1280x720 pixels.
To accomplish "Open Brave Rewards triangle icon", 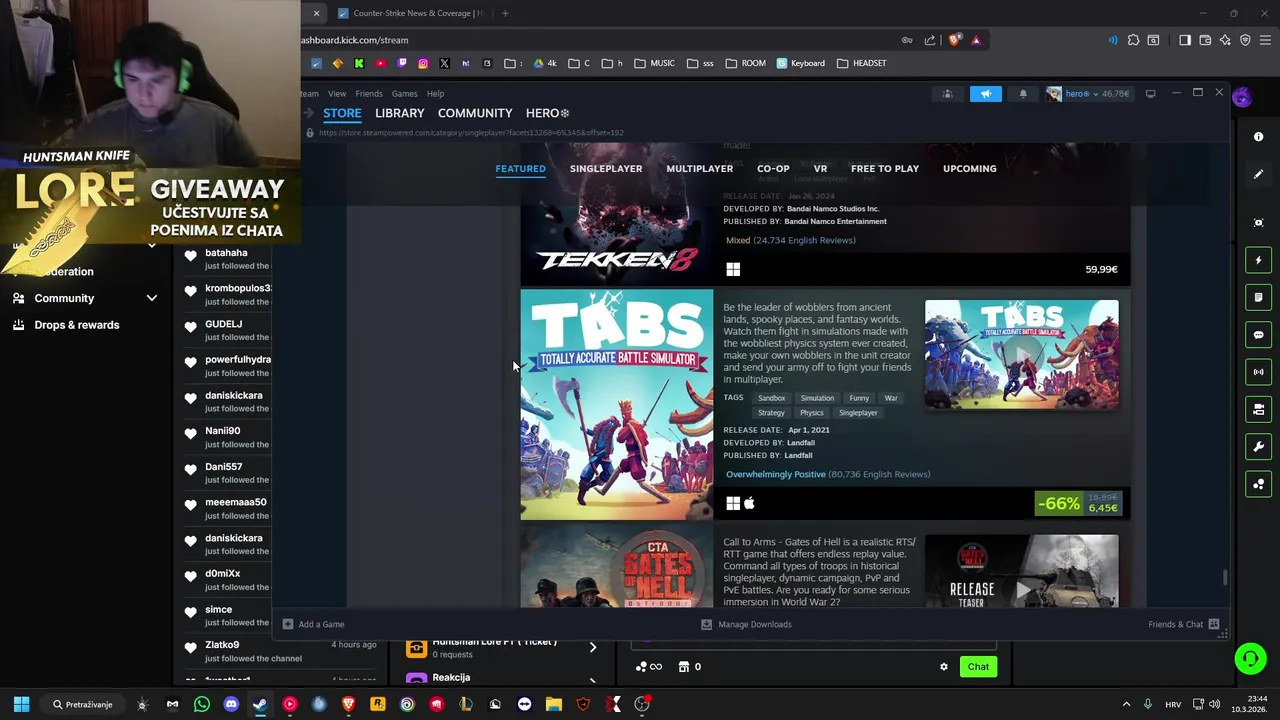I will tap(976, 40).
